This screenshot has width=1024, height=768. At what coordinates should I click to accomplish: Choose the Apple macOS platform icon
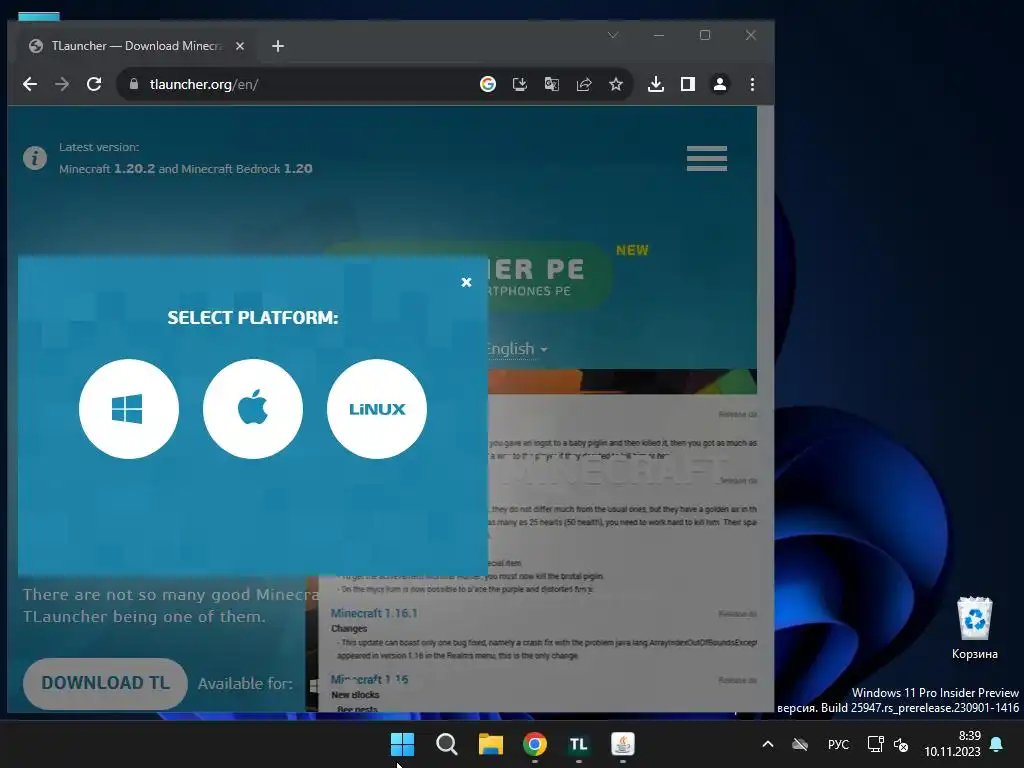[x=253, y=409]
